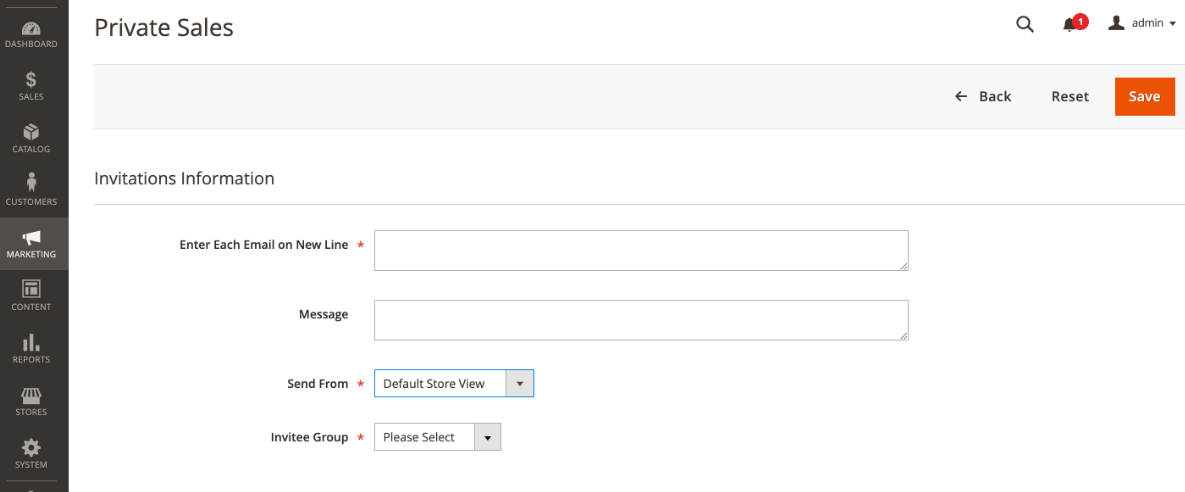The image size is (1185, 492).
Task: Open the Invitee Group Please Select dropdown
Action: [x=438, y=437]
